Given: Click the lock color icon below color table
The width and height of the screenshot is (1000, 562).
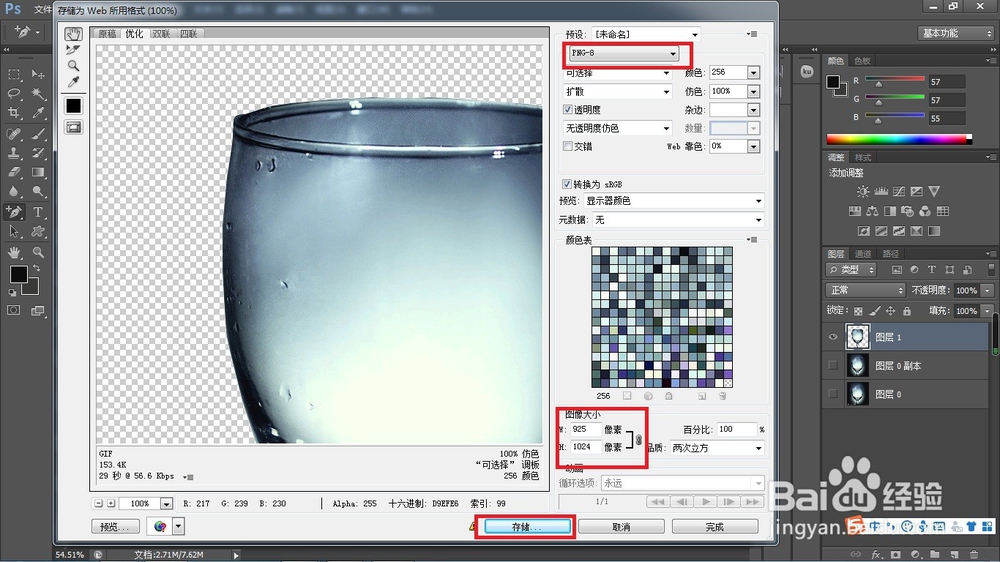Looking at the screenshot, I should click(668, 396).
